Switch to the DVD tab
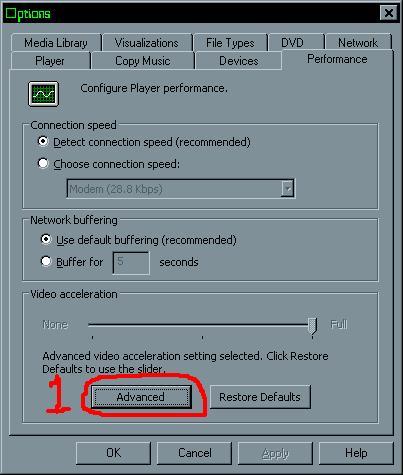This screenshot has width=403, height=475. (292, 43)
